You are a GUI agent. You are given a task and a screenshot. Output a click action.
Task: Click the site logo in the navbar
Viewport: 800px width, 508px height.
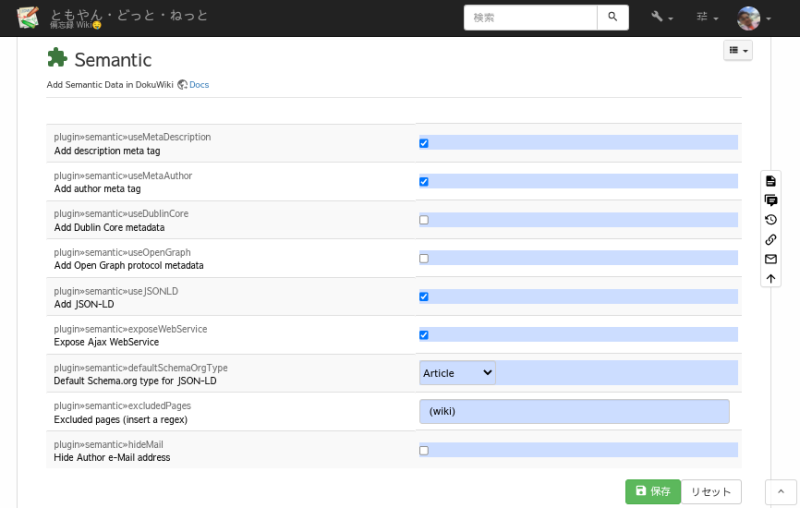pos(28,17)
